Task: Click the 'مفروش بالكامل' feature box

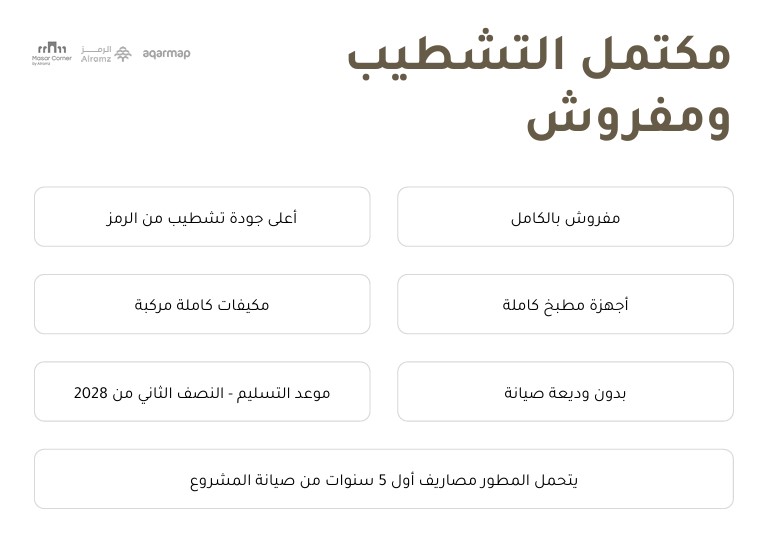Action: [565, 217]
